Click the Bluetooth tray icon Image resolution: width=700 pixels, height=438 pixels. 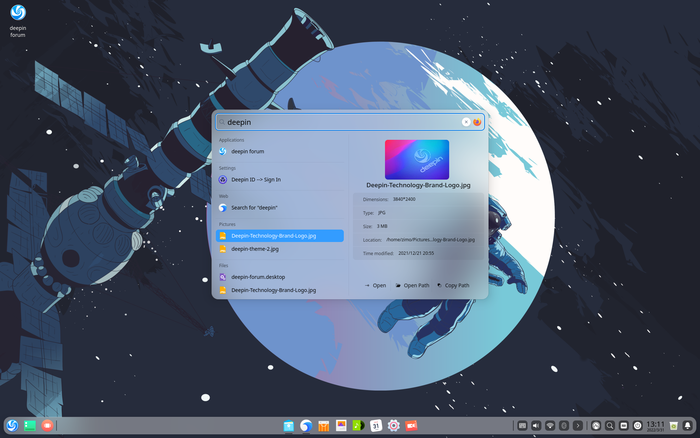pyautogui.click(x=564, y=426)
